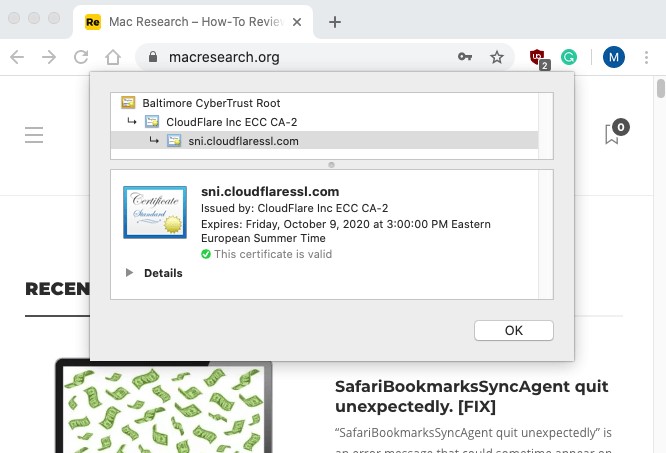Open Chrome's three-dot menu
666x453 pixels.
click(647, 58)
